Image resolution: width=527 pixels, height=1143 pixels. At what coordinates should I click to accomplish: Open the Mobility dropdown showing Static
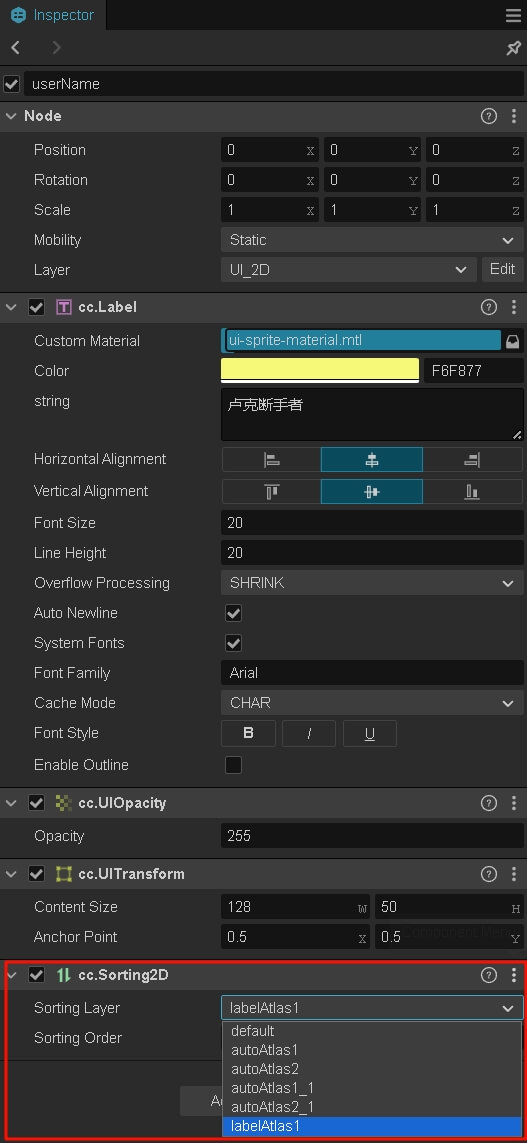click(x=372, y=240)
